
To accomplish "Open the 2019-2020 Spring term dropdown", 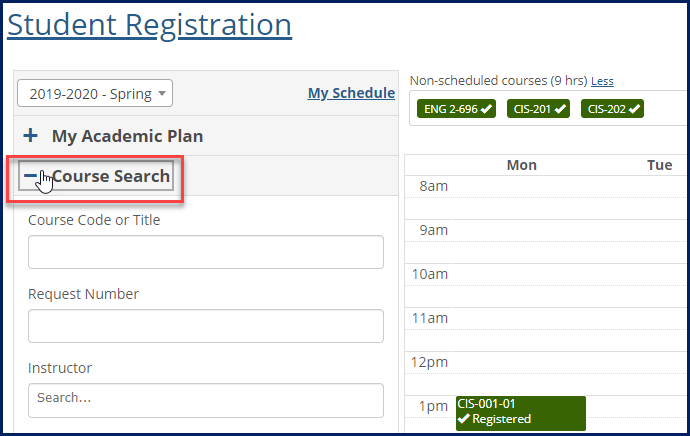I will [95, 94].
